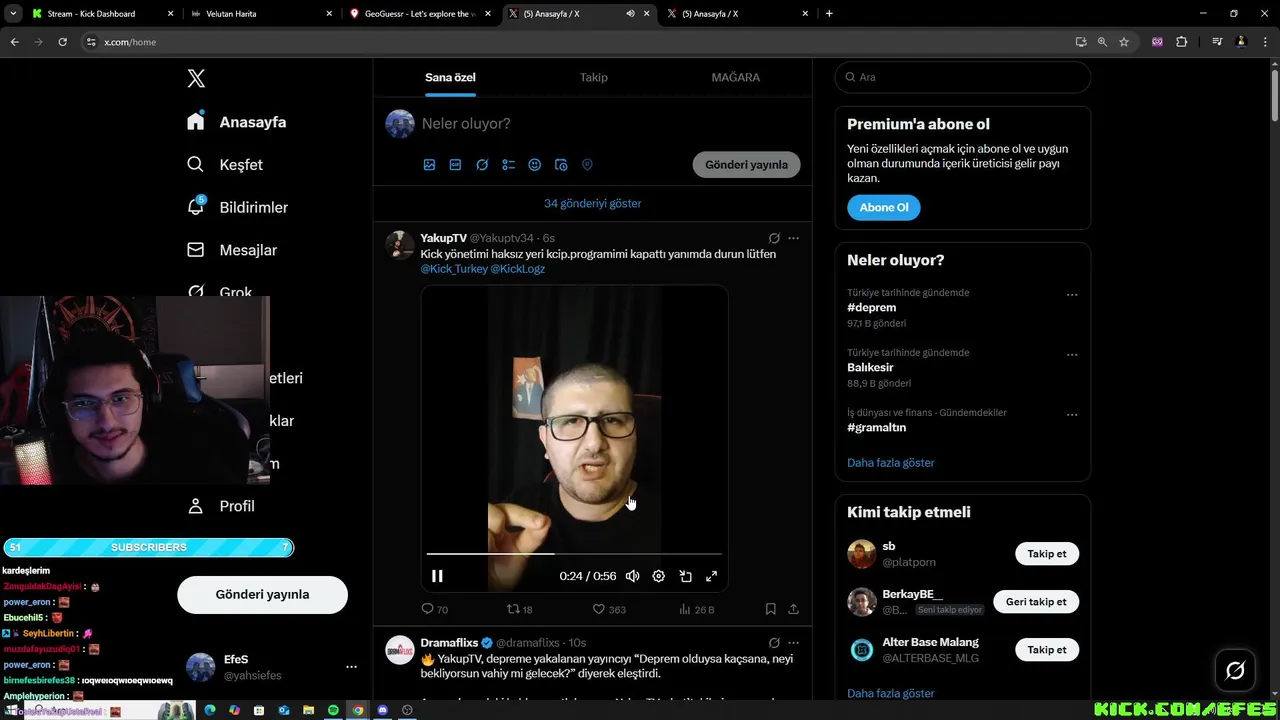The image size is (1280, 720).
Task: Add a poll to the post
Action: (x=508, y=165)
